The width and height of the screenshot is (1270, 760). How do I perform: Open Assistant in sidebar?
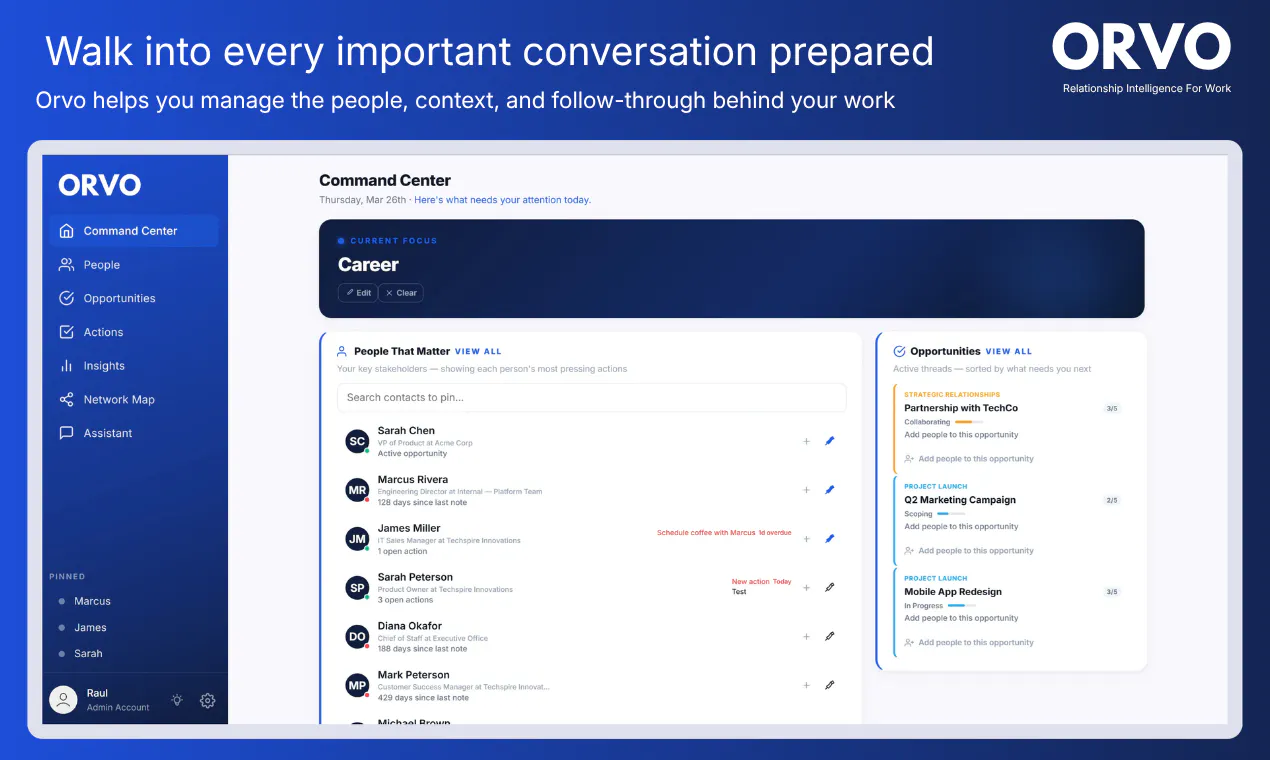click(x=133, y=433)
